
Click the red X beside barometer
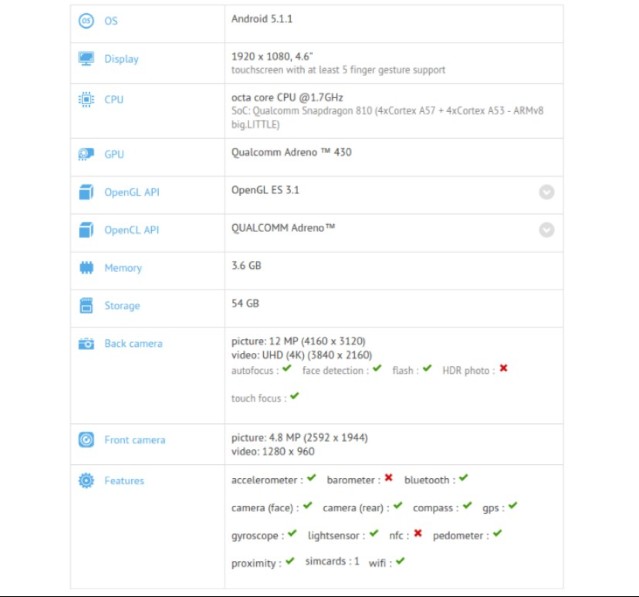coord(388,479)
